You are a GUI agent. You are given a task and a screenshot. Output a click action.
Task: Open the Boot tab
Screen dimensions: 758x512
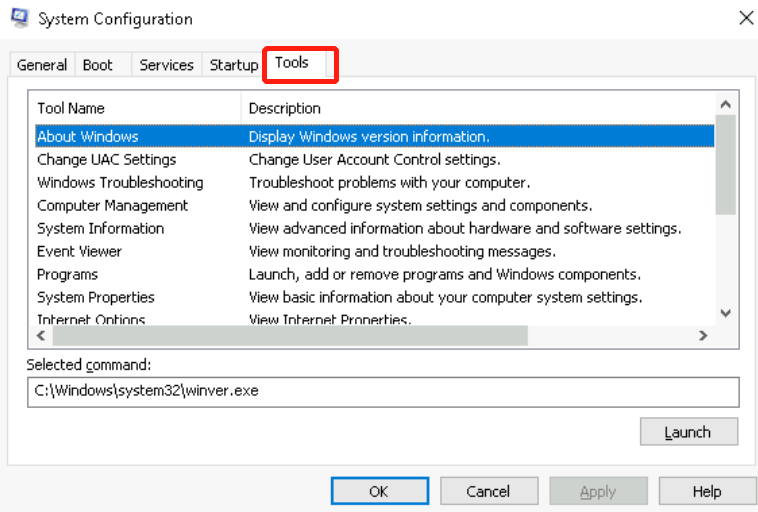98,65
